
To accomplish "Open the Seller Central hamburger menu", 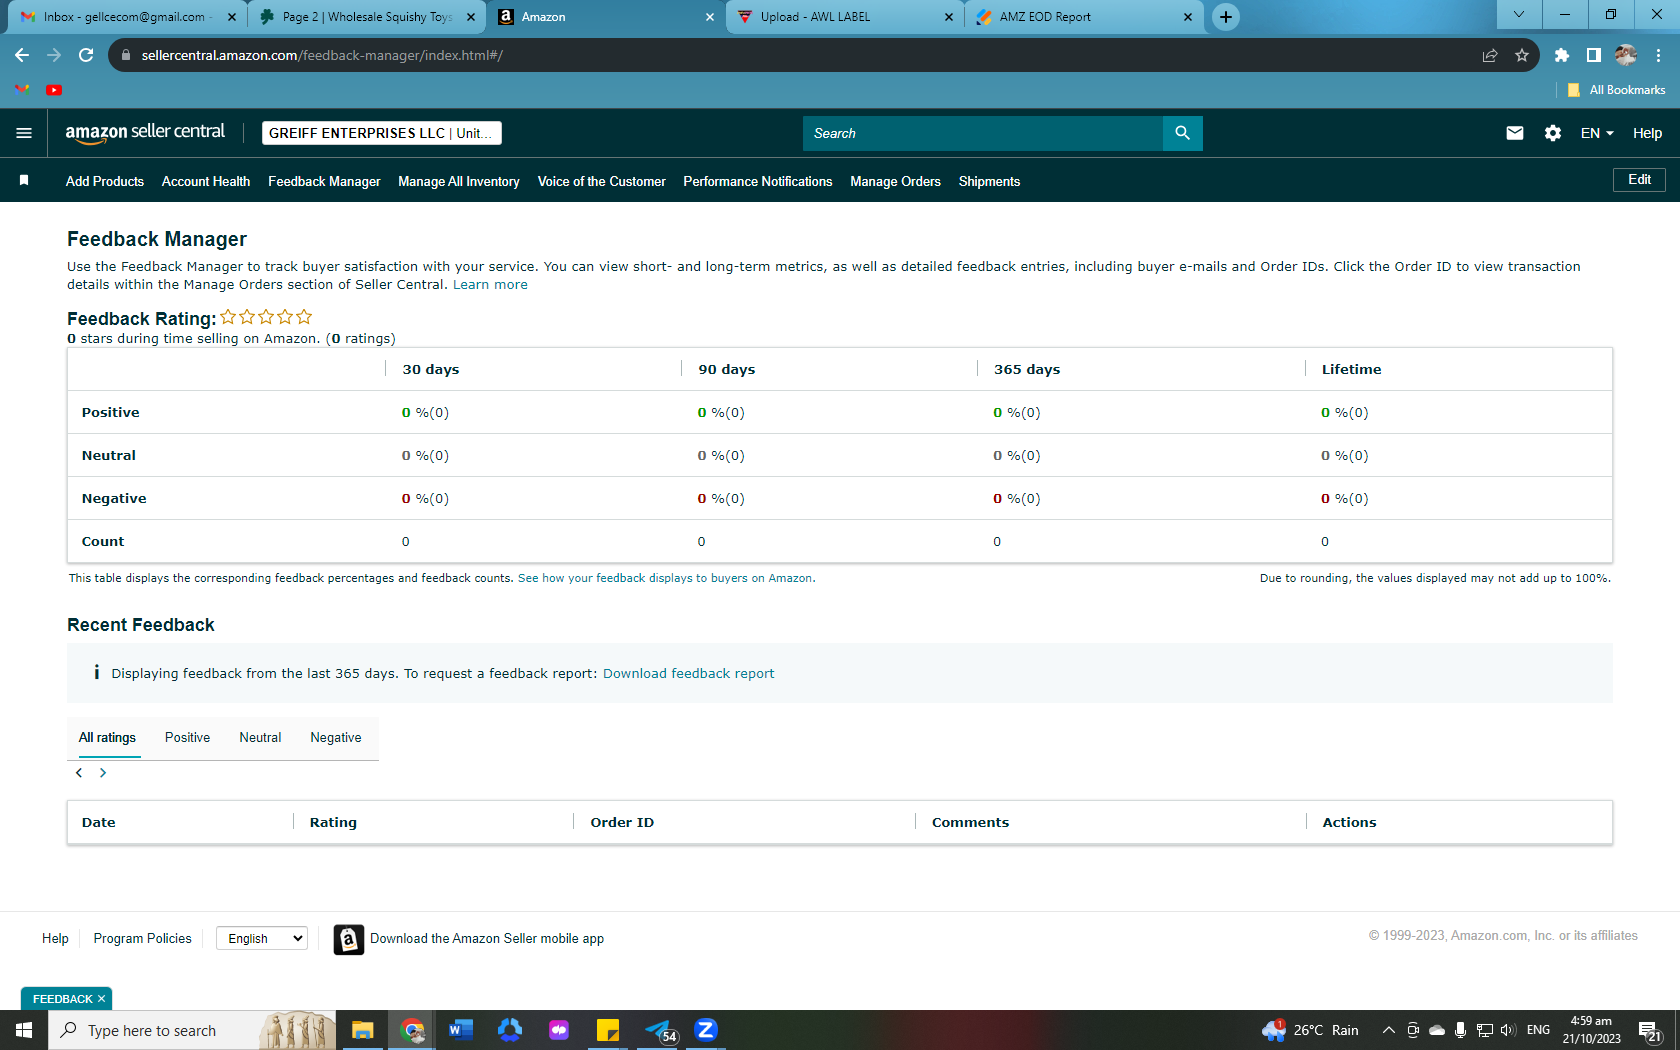I will 24,133.
